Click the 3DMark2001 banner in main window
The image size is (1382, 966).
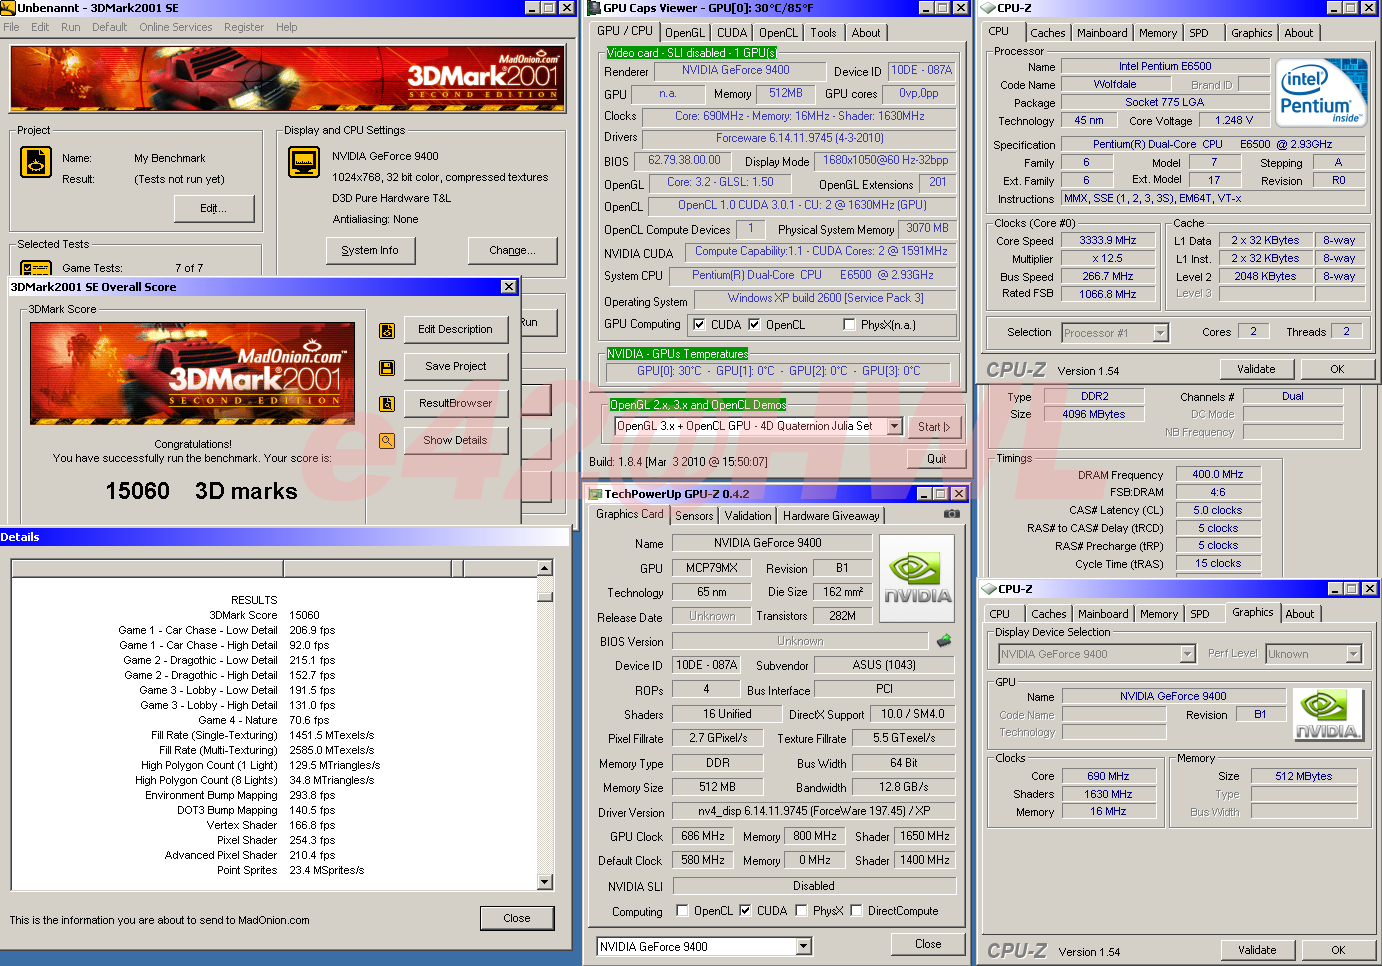(288, 78)
